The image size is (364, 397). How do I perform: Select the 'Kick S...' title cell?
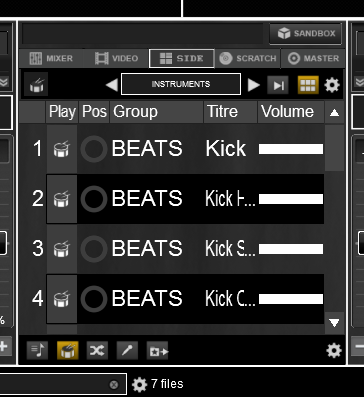pos(230,249)
